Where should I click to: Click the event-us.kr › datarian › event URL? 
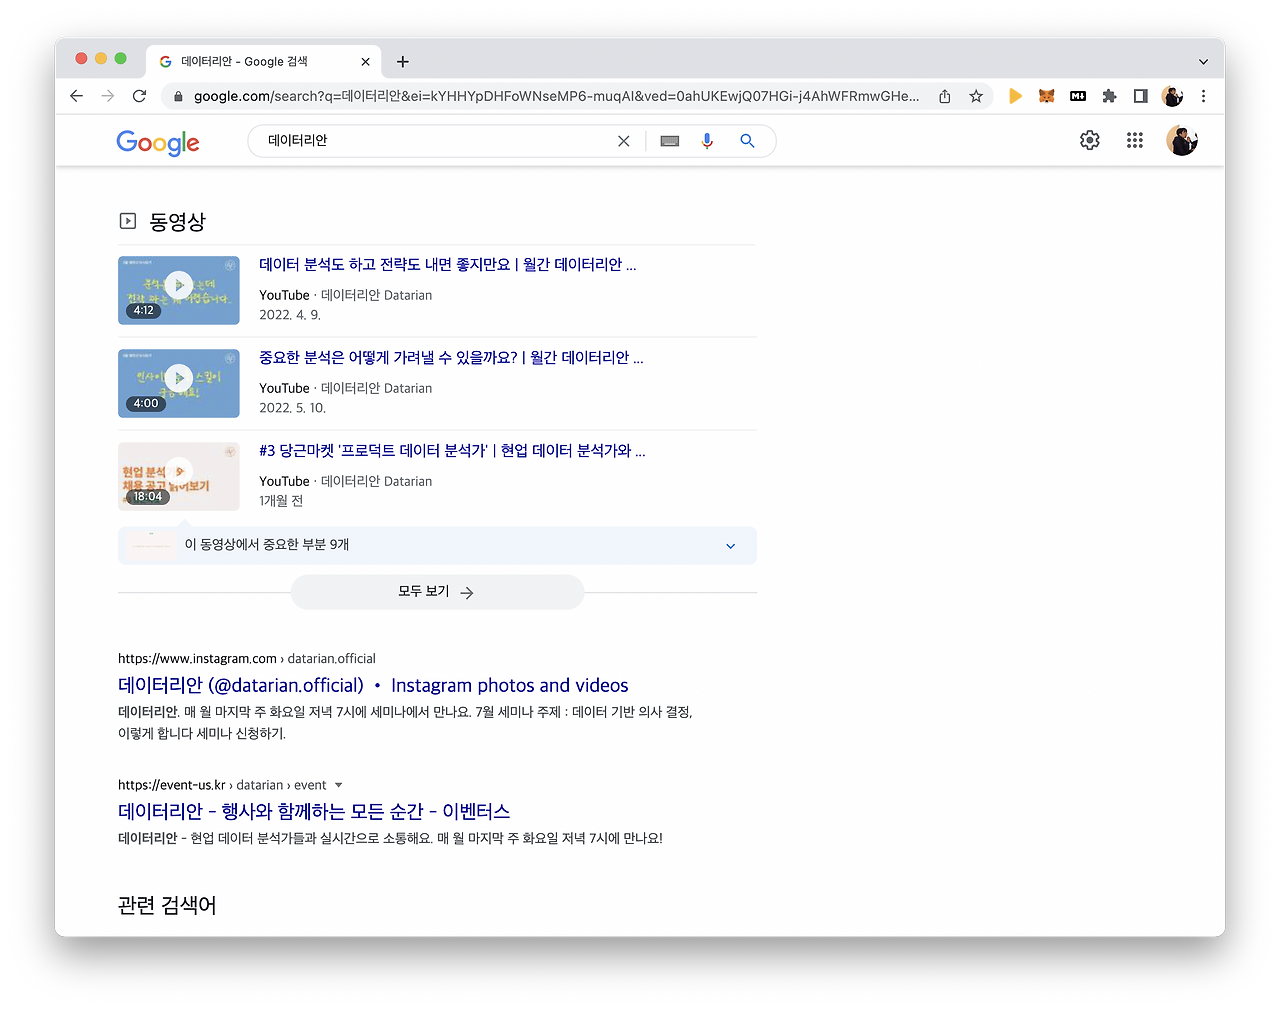222,785
